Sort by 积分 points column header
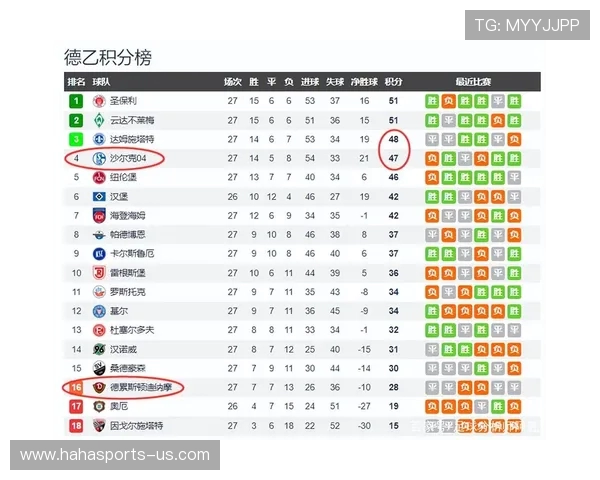 coord(393,82)
